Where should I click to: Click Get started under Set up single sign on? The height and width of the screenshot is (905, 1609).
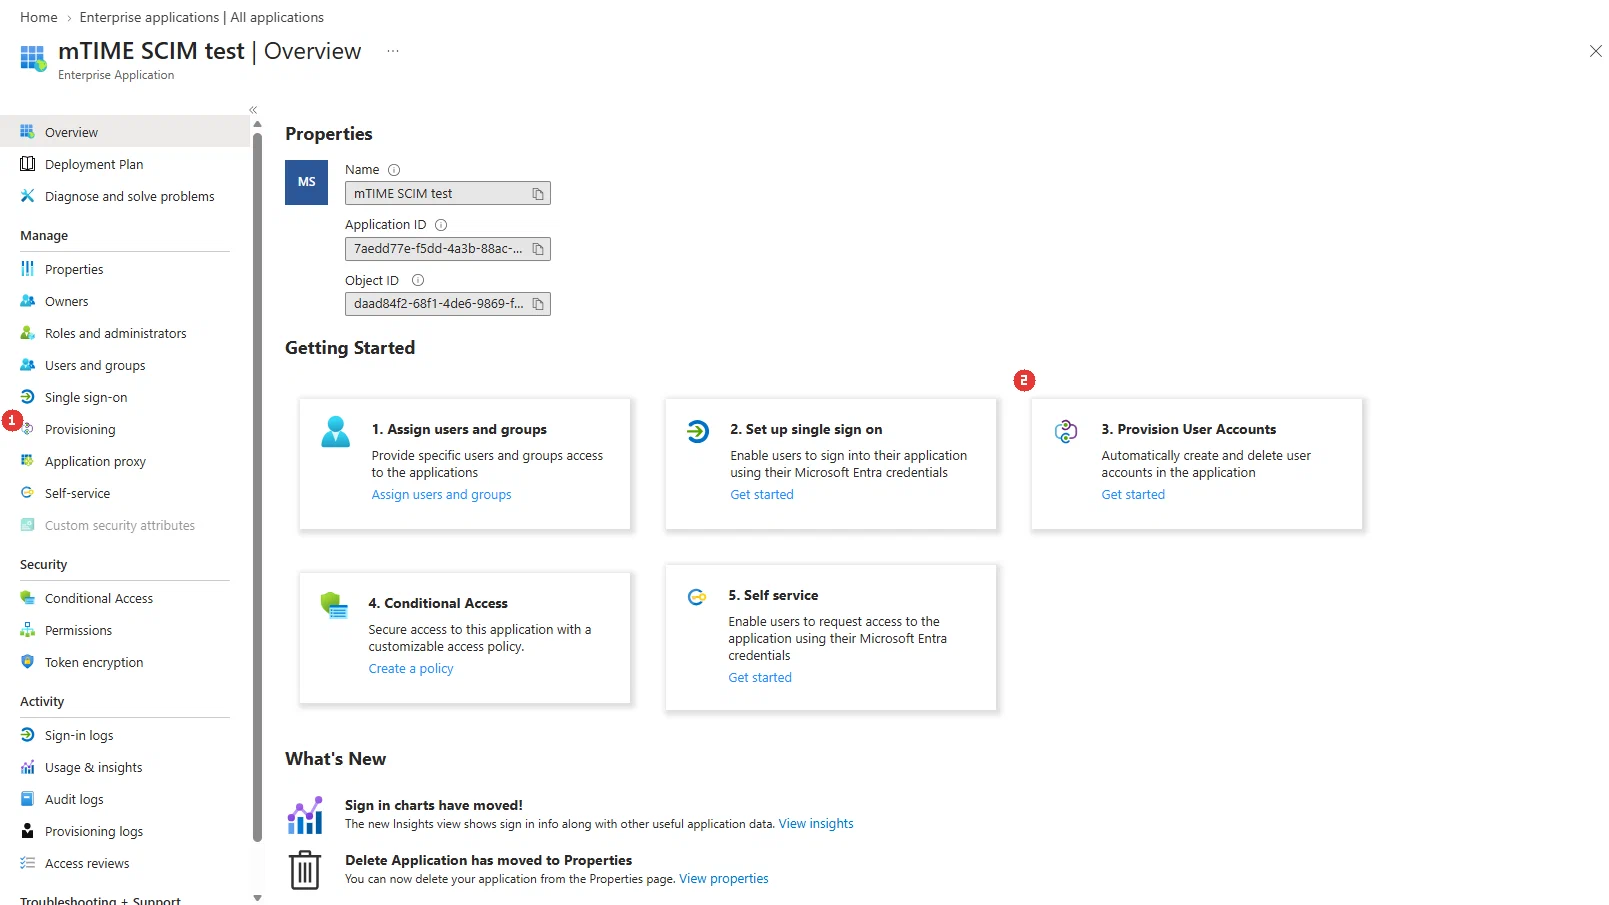click(x=762, y=495)
